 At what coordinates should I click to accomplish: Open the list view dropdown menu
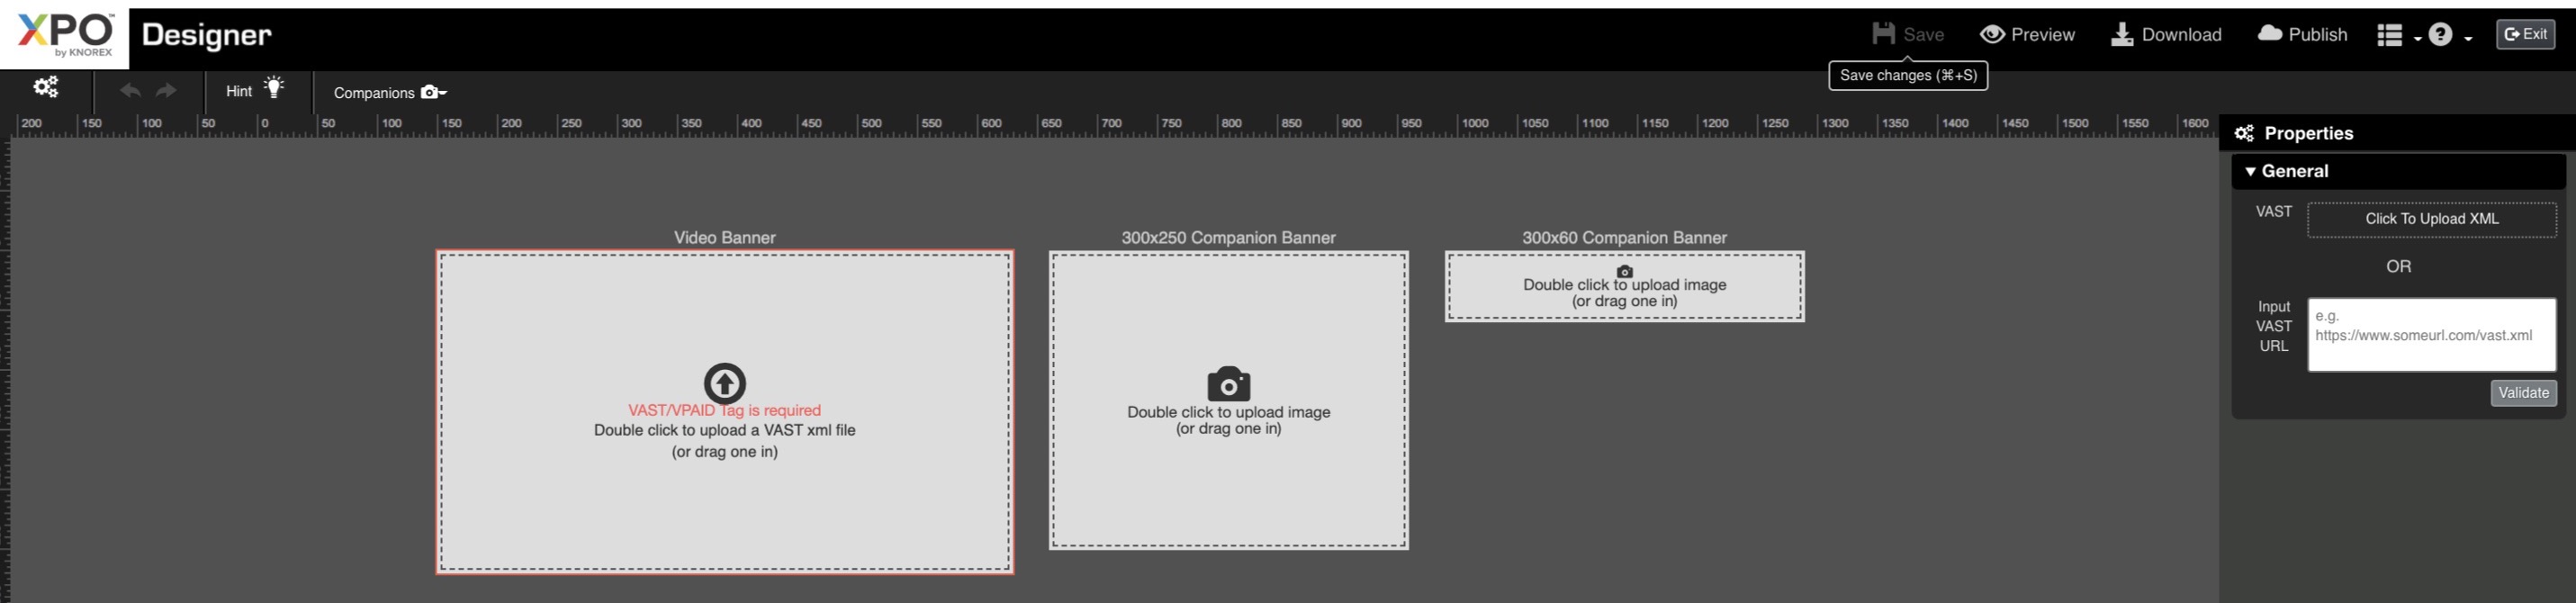(2397, 36)
